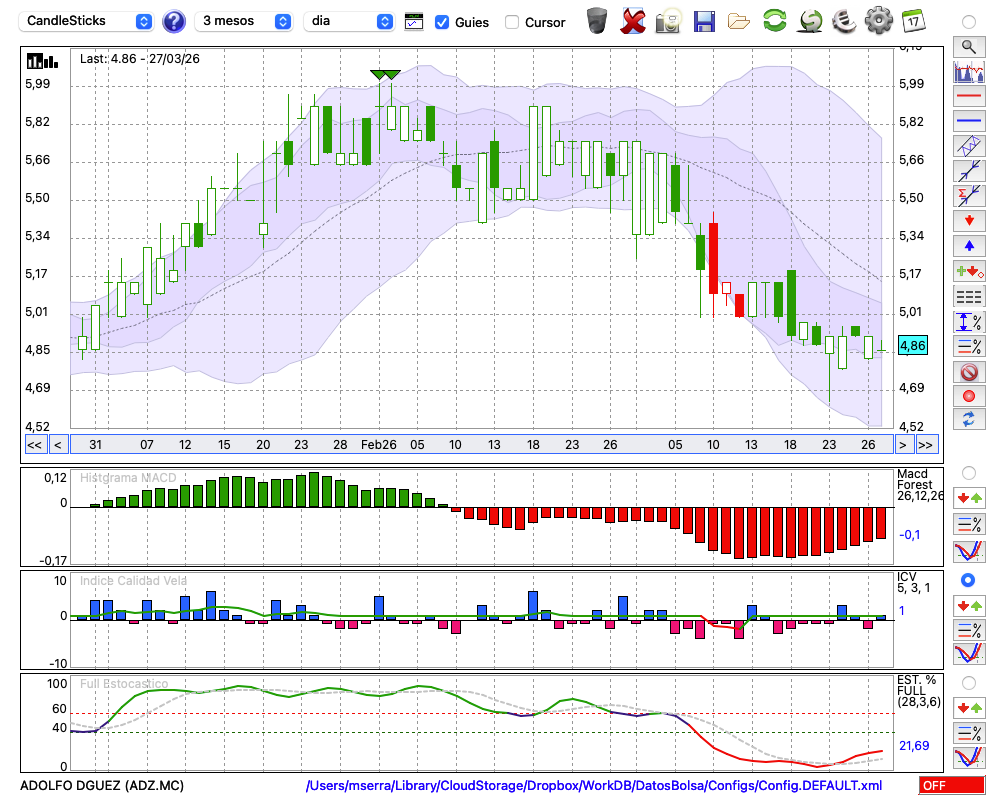Click the green refresh arrows icon
Screen dimensions: 1000x800
click(774, 20)
